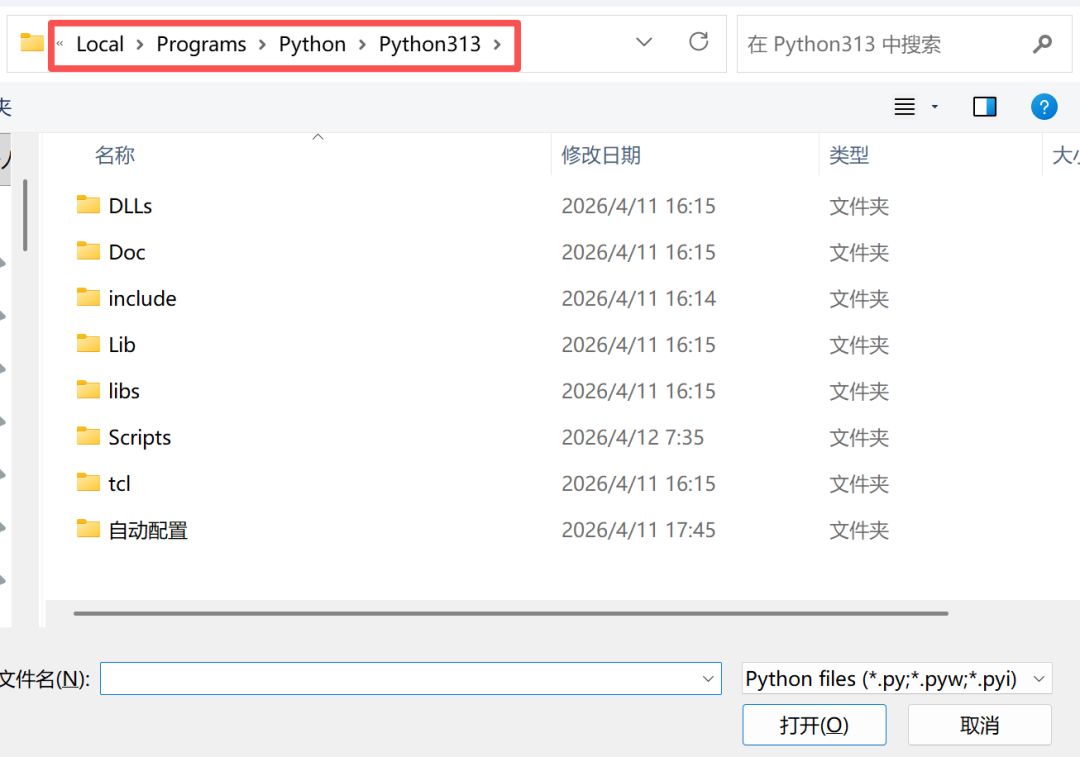Click the 自动配置 folder name
Screen dimensions: 1080x757
pyautogui.click(x=148, y=530)
